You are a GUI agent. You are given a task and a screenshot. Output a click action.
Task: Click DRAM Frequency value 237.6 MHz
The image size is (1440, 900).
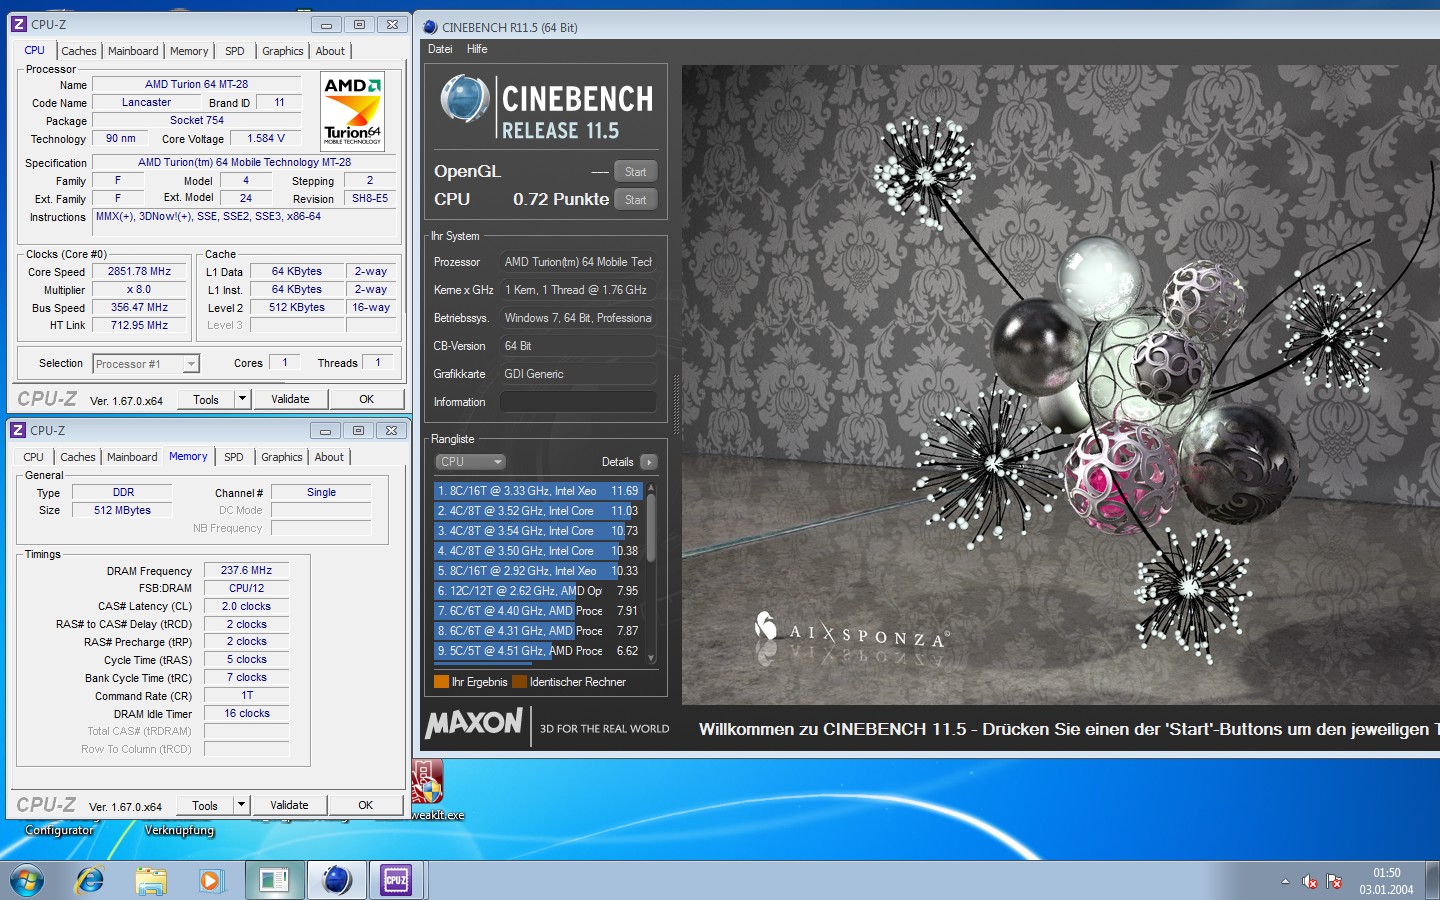coord(247,570)
